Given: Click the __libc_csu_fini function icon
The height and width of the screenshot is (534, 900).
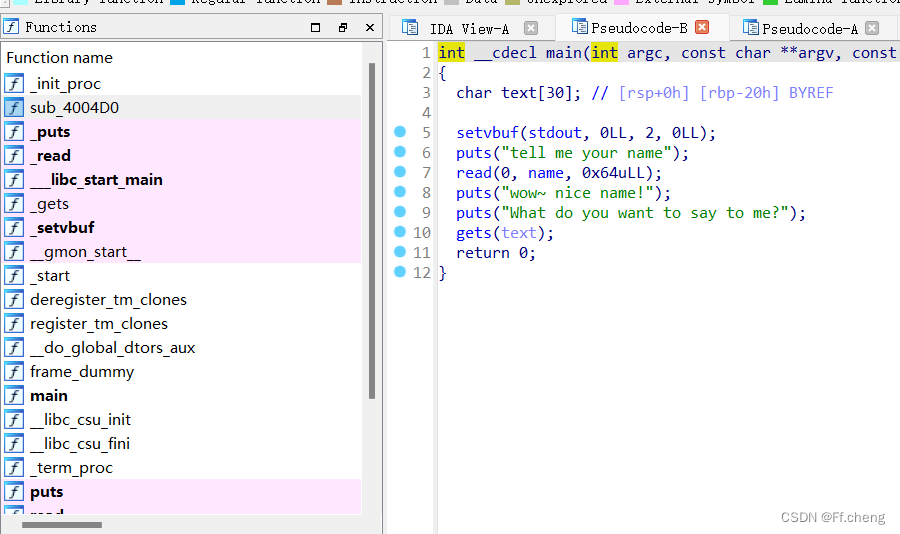Looking at the screenshot, I should (14, 444).
